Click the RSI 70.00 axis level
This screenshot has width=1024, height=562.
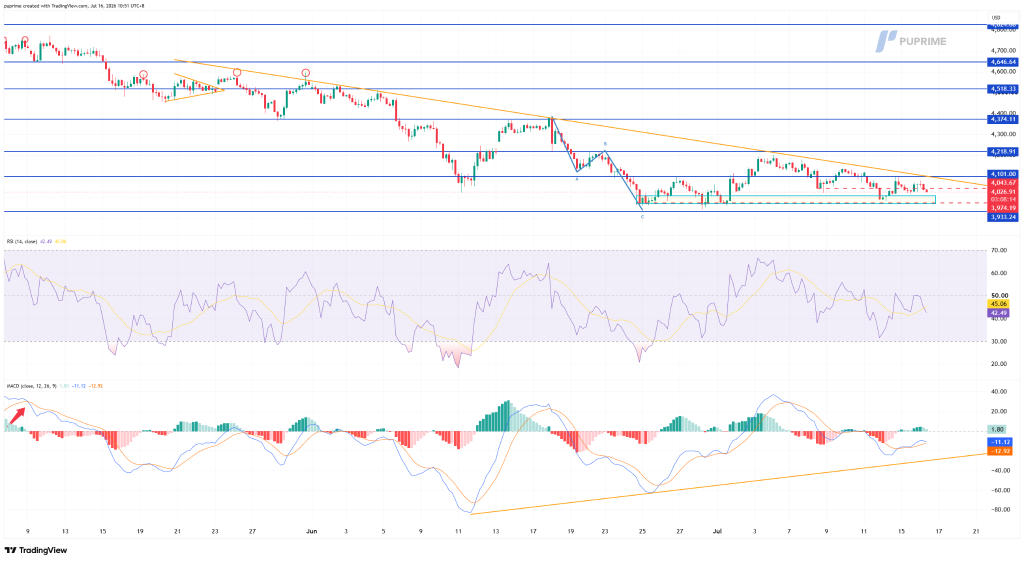coord(999,250)
